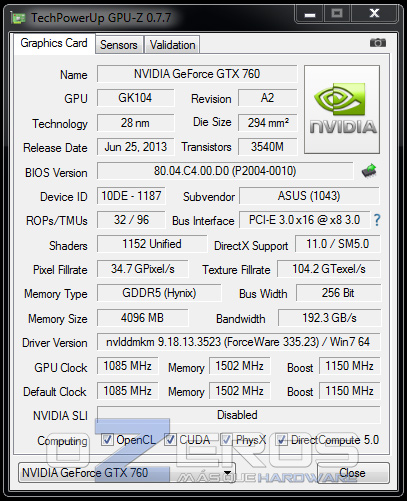The image size is (407, 501).
Task: Click the BIOS Version label
Action: [56, 173]
